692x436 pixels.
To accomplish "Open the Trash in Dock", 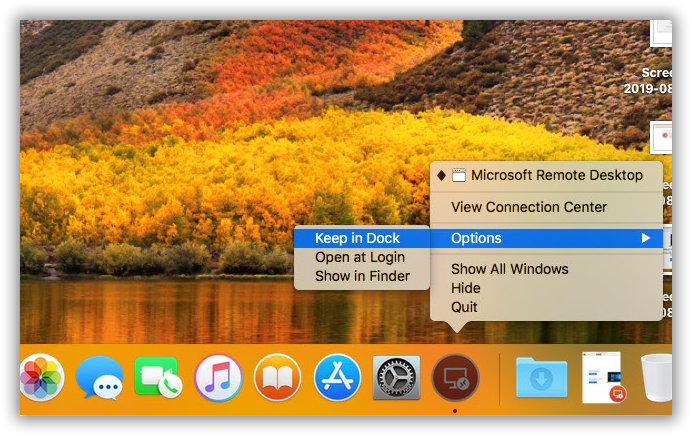I will [658, 379].
